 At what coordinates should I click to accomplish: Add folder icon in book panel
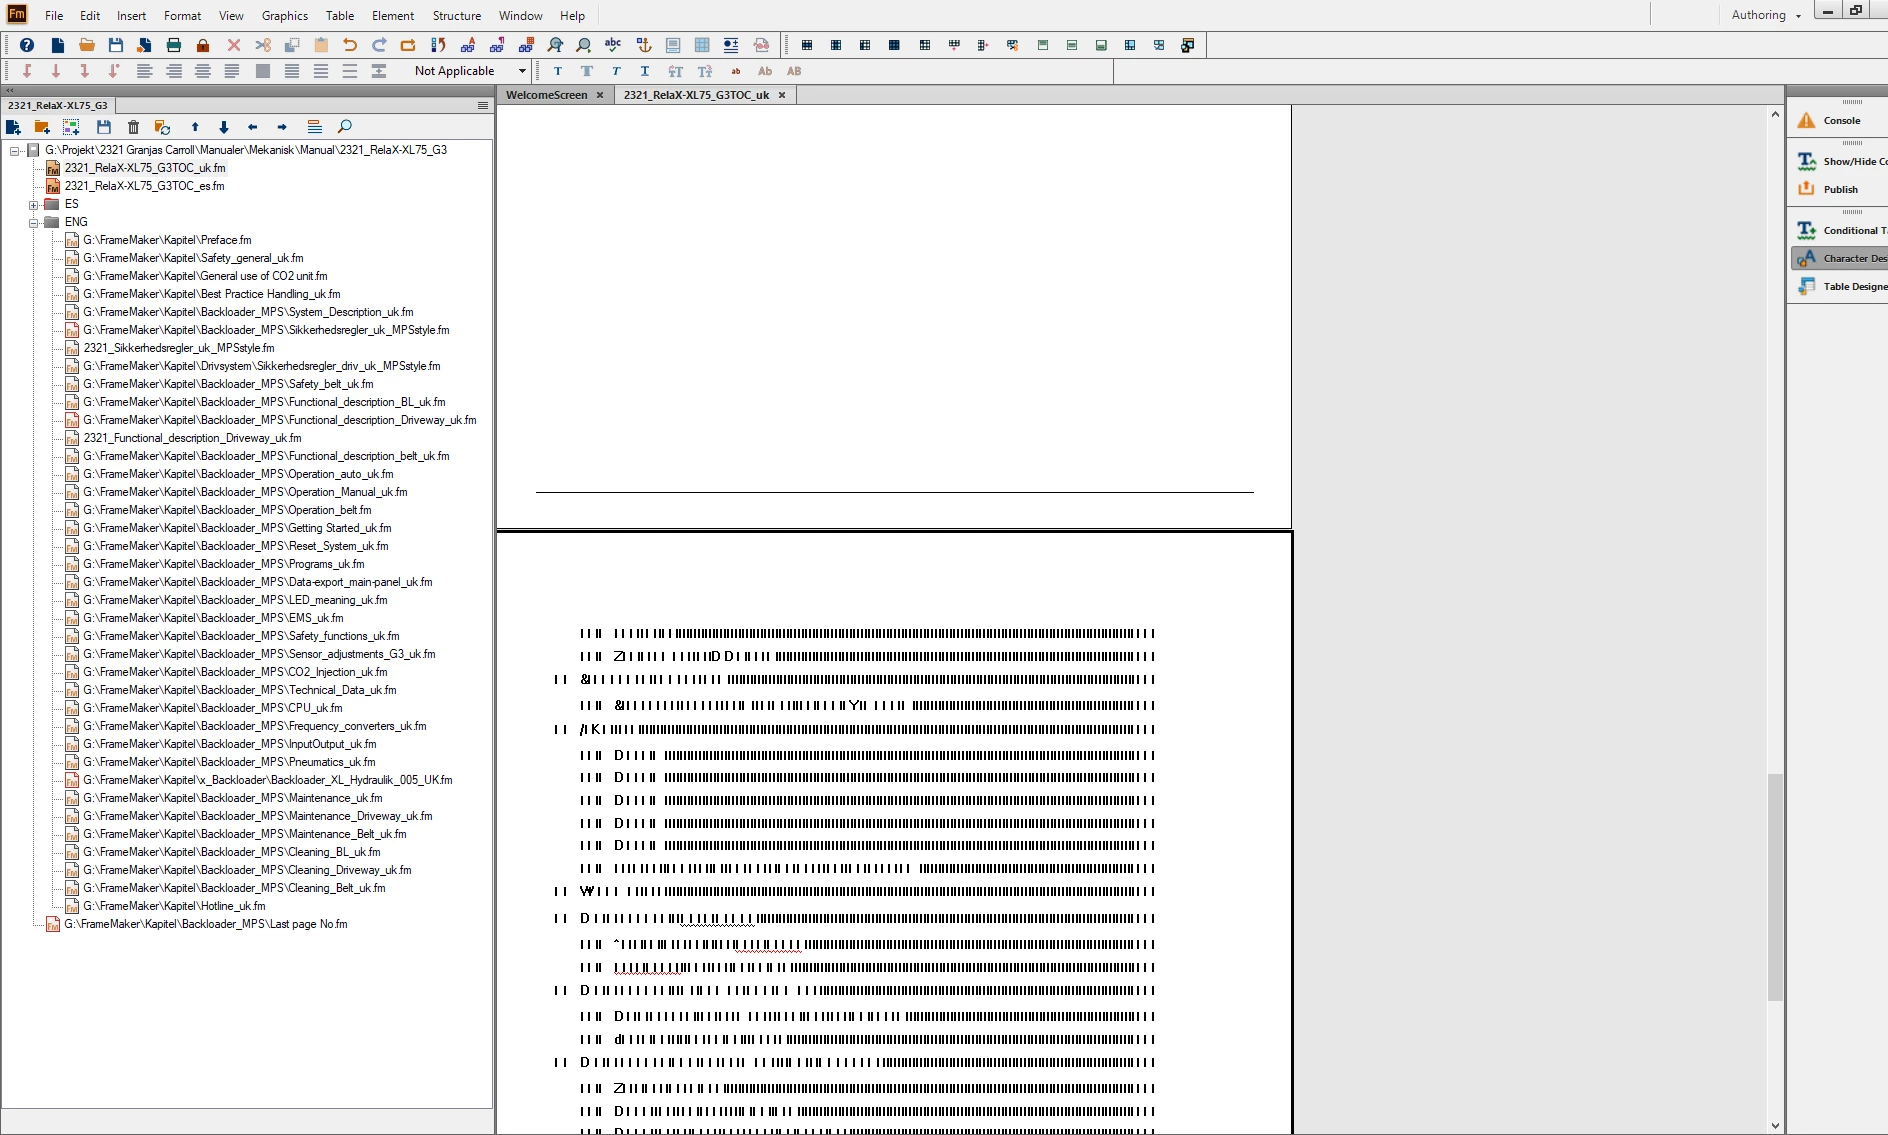pyautogui.click(x=42, y=127)
